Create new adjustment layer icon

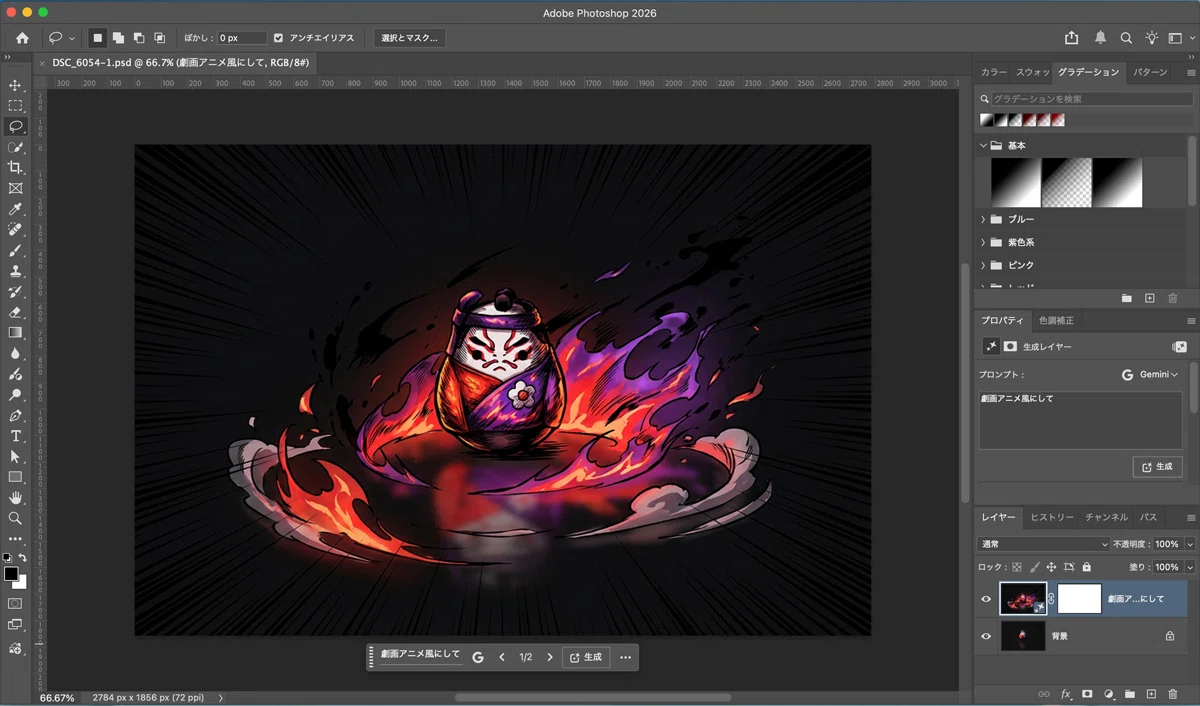point(1109,693)
